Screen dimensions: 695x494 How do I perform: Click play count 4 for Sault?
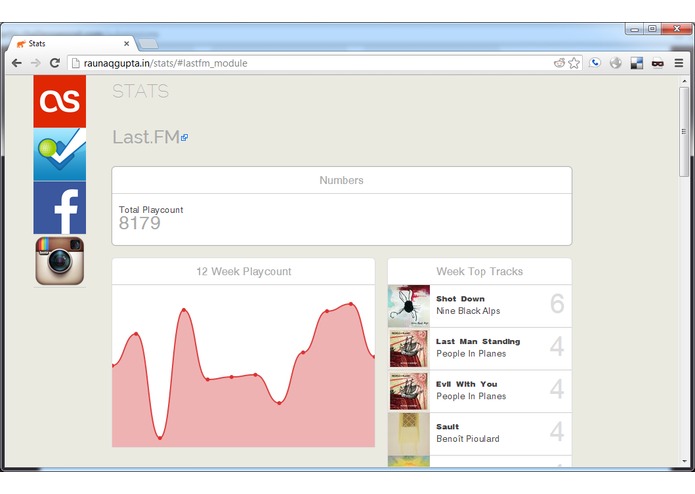coord(557,432)
